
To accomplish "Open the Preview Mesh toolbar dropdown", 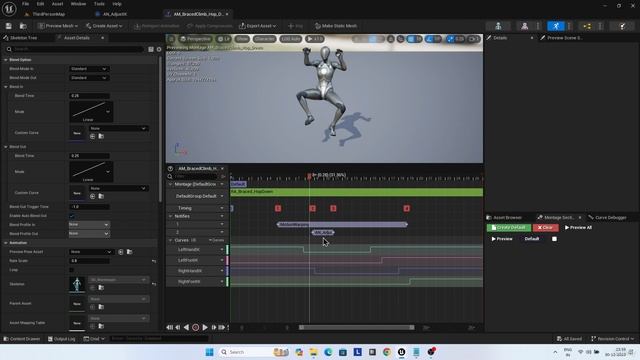I will coord(58,26).
